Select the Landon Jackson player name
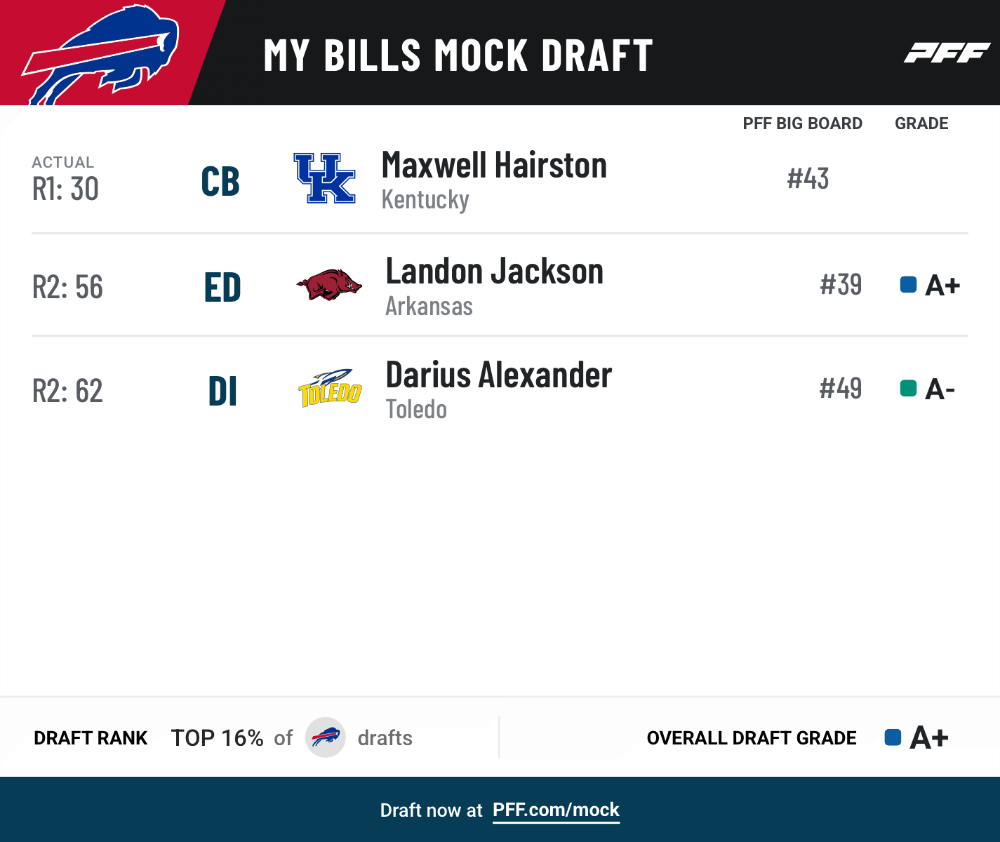 (494, 272)
